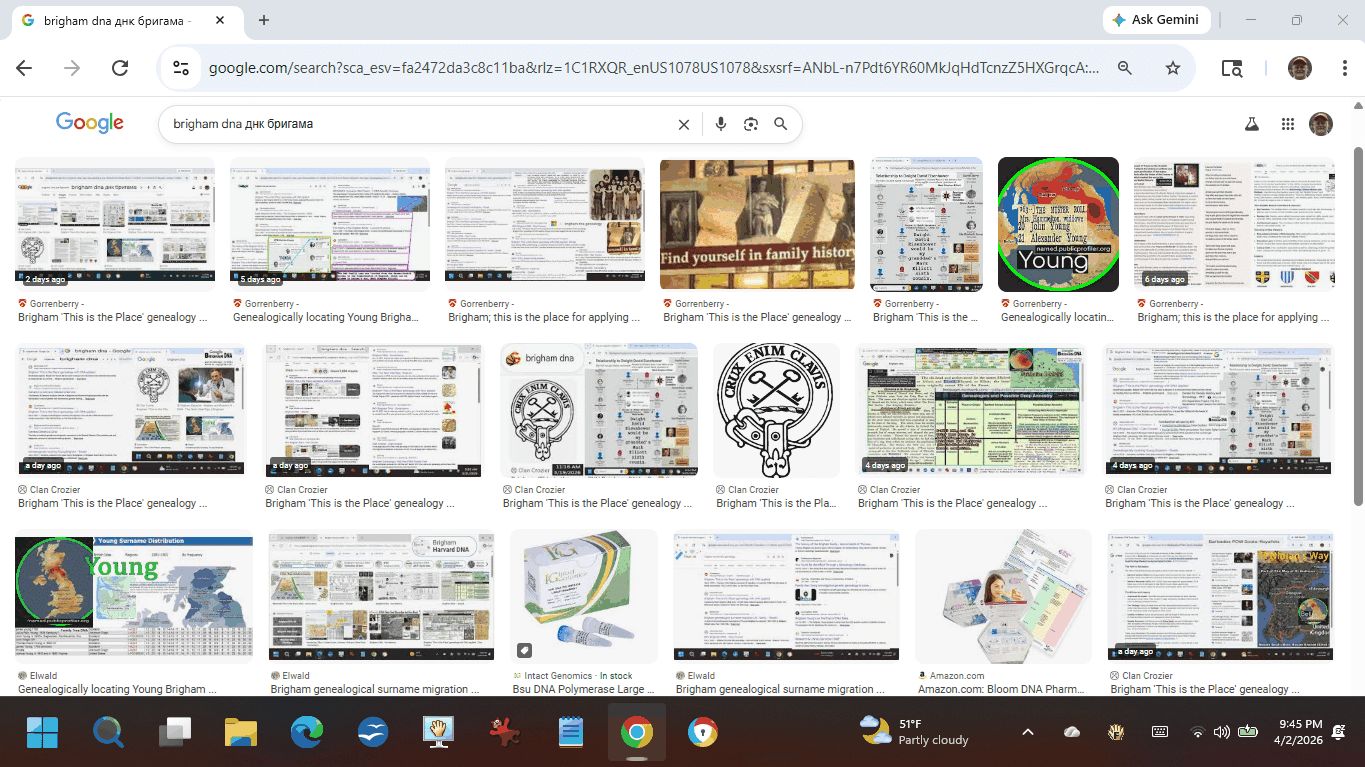Viewport: 1365px width, 767px height.
Task: Go to Google home via logo
Action: click(90, 123)
